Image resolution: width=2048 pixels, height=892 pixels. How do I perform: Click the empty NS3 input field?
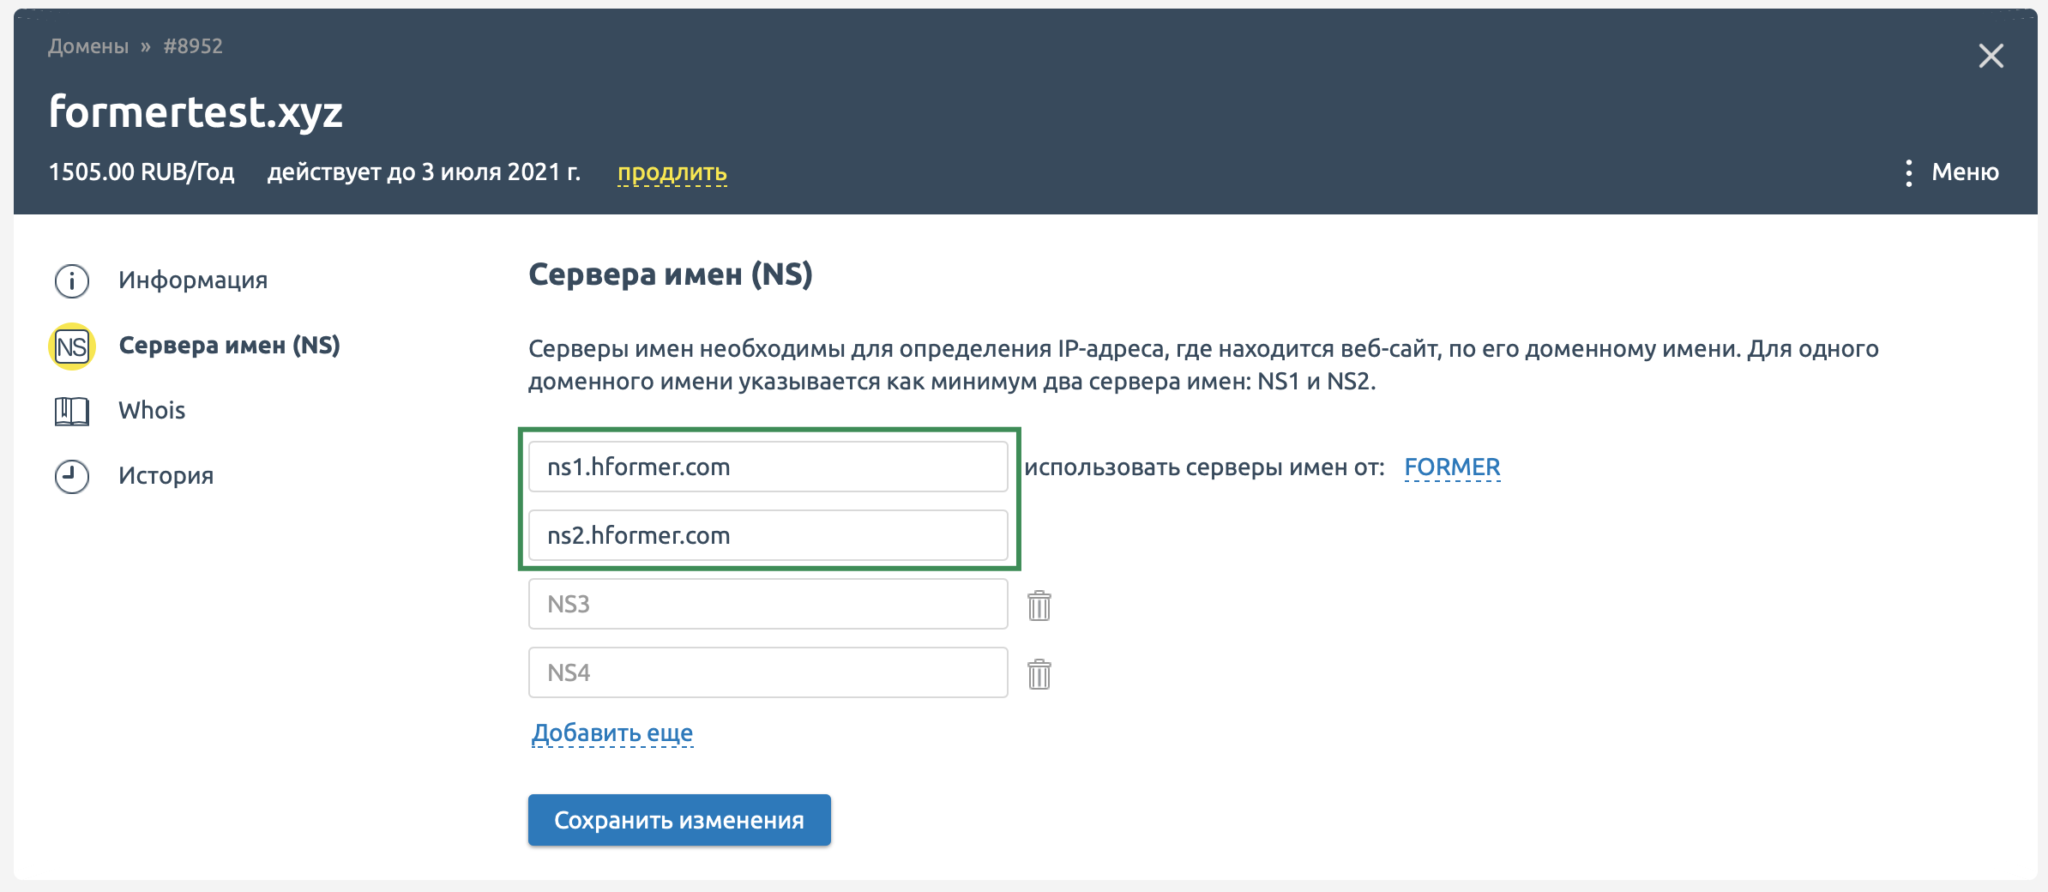click(768, 604)
